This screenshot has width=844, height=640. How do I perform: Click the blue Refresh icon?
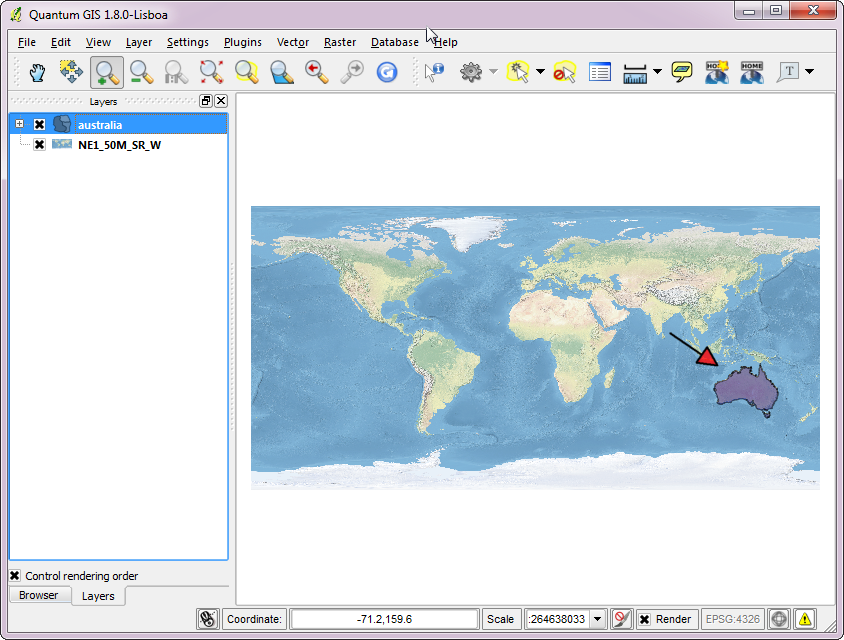pyautogui.click(x=386, y=72)
